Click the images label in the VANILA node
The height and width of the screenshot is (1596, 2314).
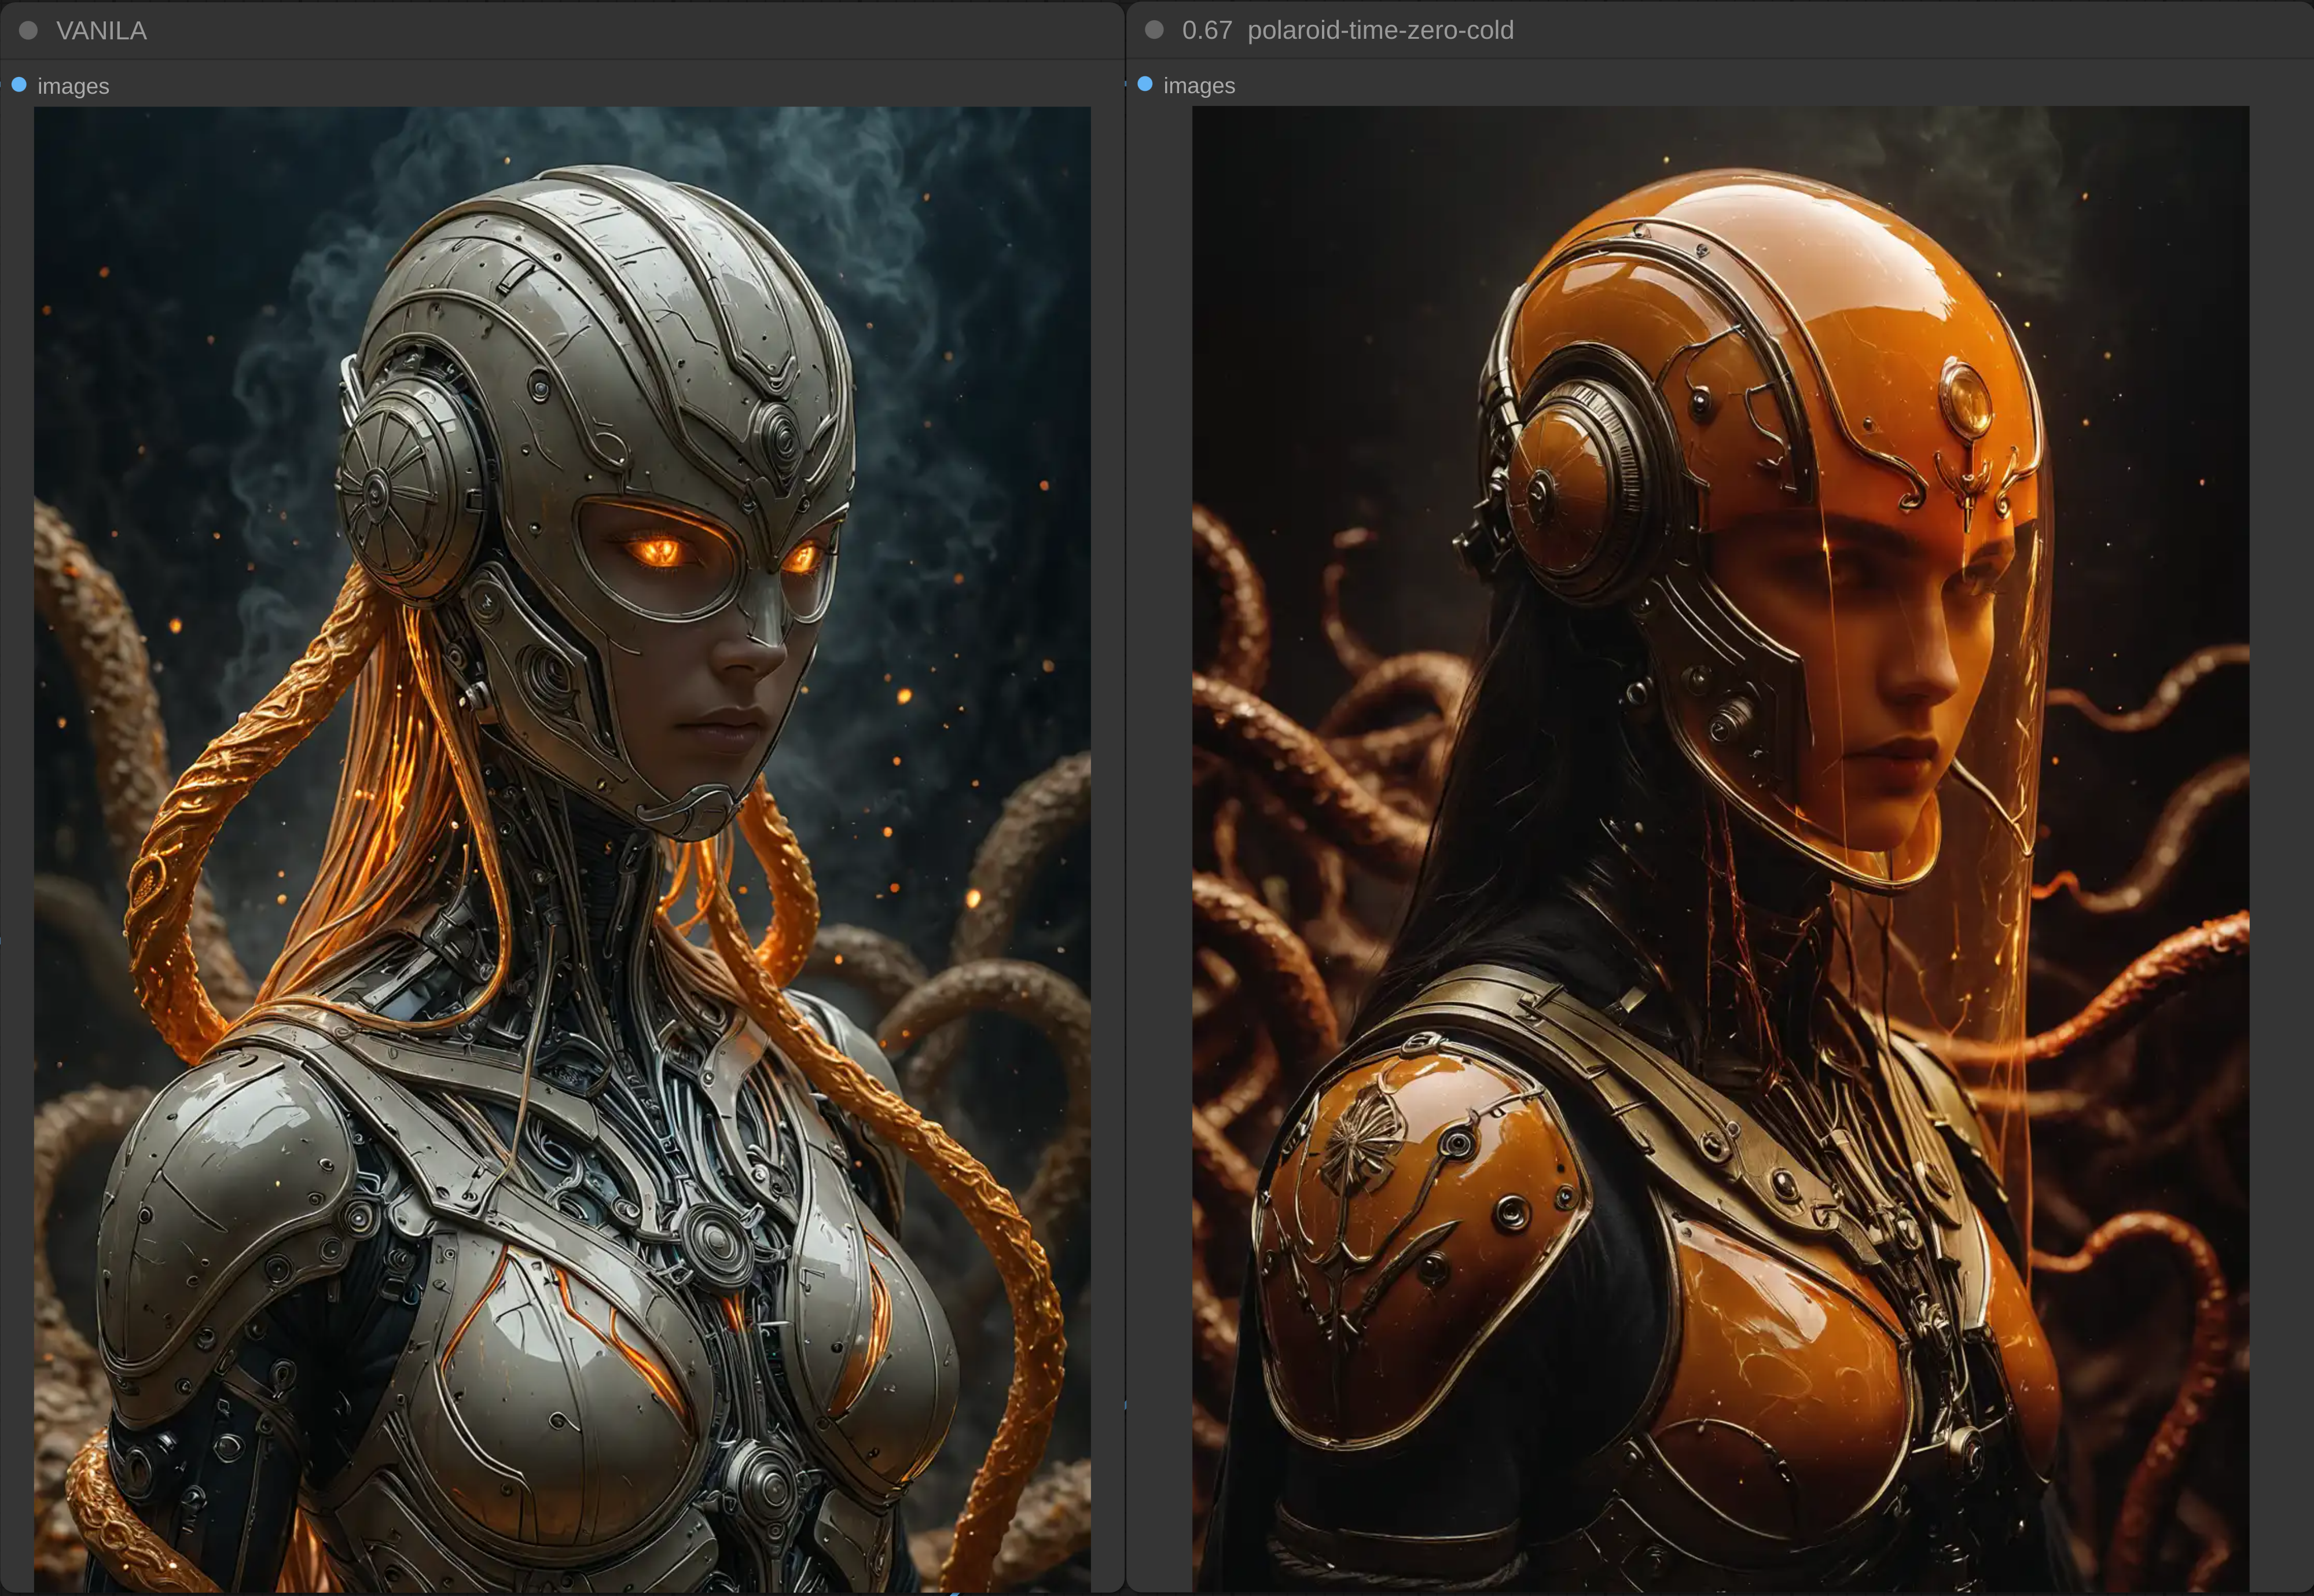coord(73,86)
